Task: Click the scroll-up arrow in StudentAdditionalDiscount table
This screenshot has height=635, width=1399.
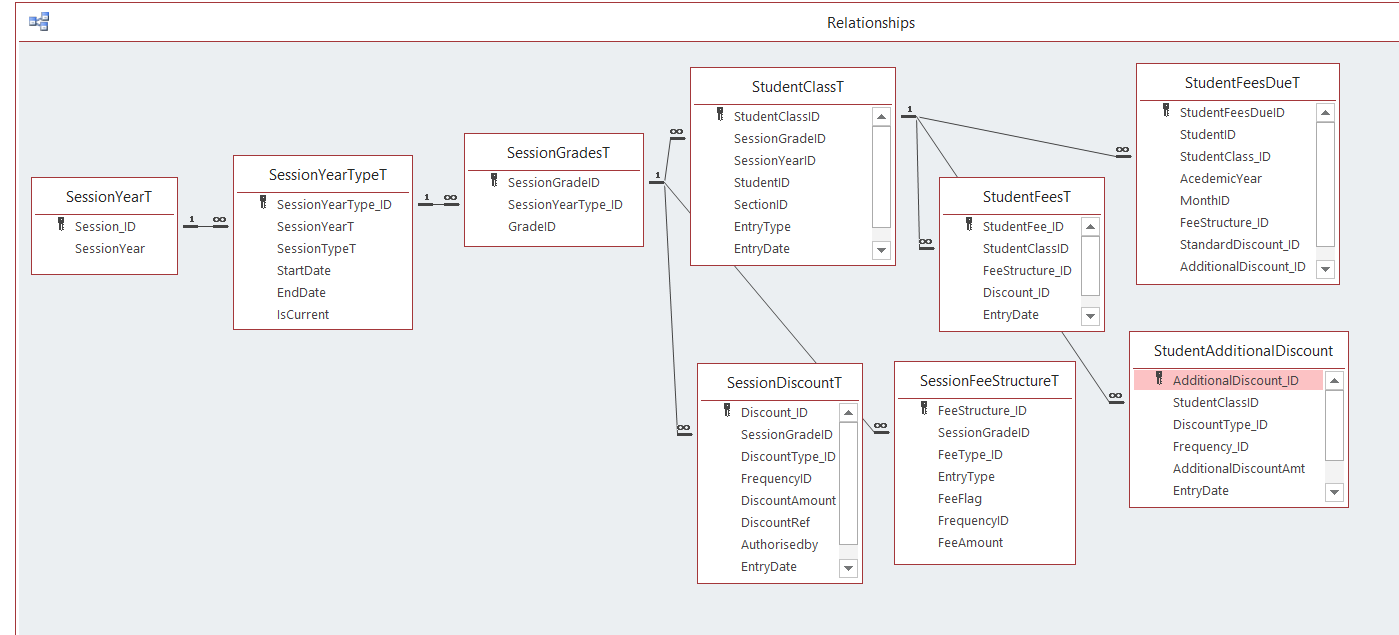Action: click(1334, 381)
